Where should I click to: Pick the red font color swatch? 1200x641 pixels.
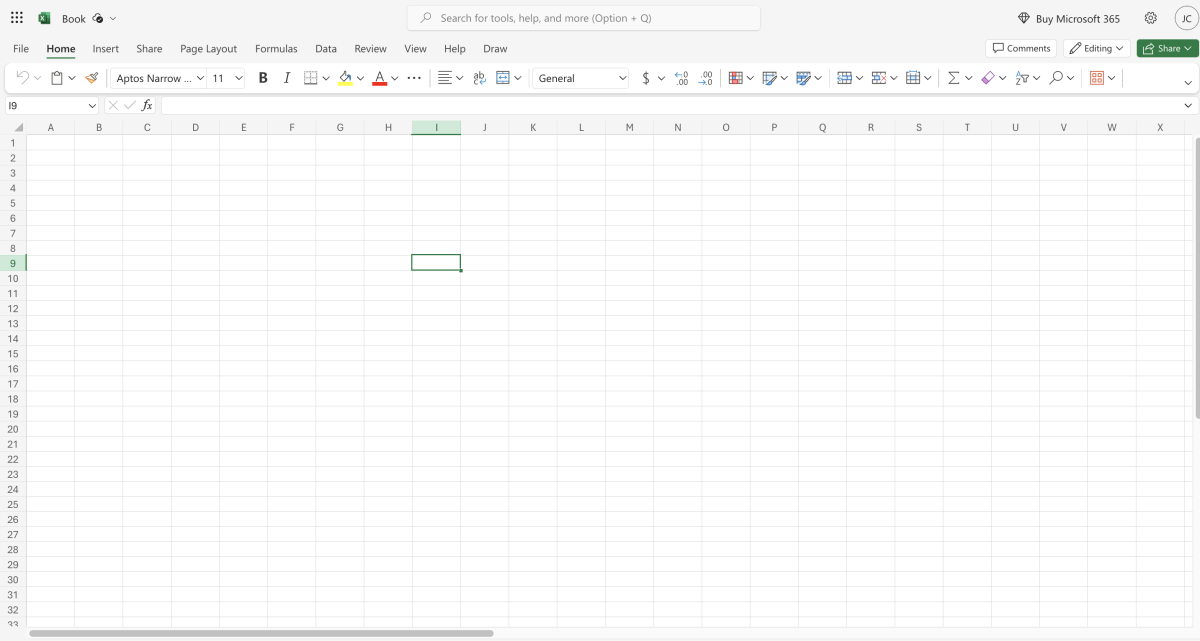point(381,77)
